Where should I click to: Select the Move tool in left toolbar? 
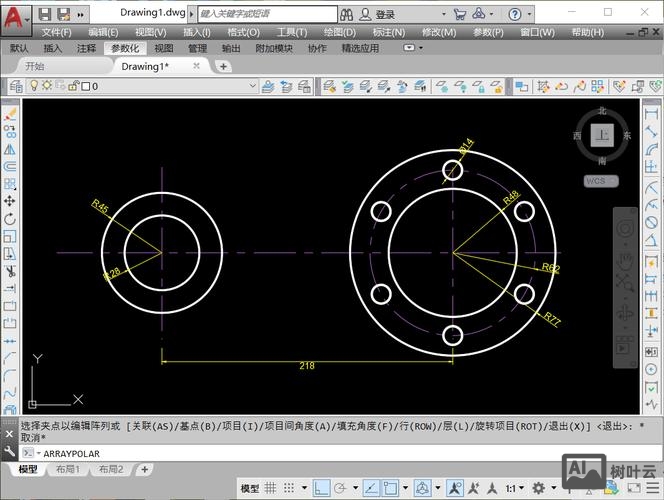(10, 201)
